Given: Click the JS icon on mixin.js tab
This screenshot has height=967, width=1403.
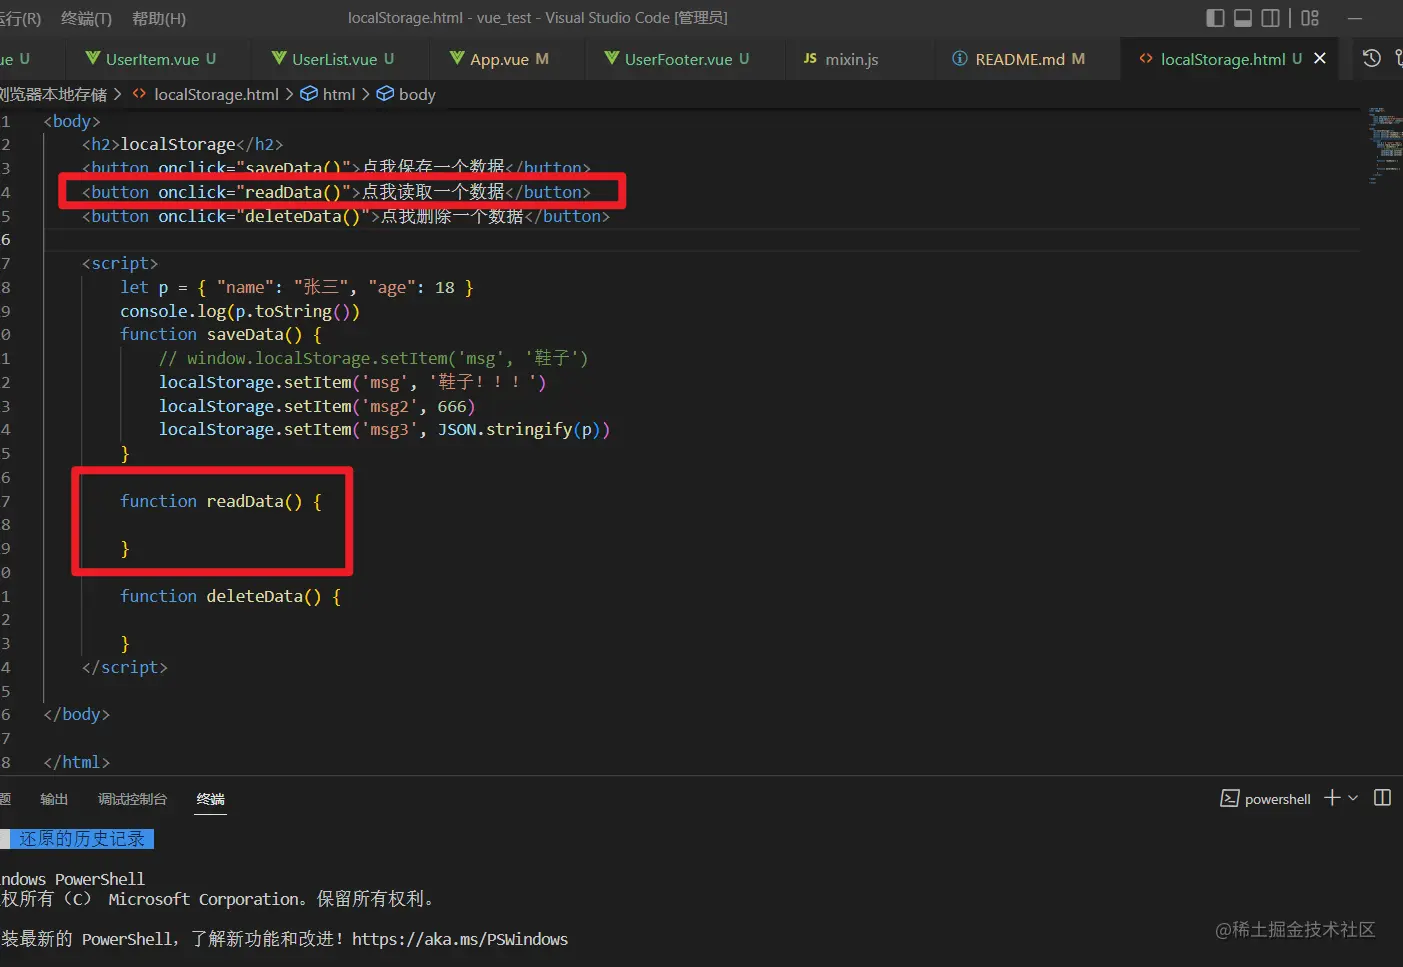Looking at the screenshot, I should point(810,59).
